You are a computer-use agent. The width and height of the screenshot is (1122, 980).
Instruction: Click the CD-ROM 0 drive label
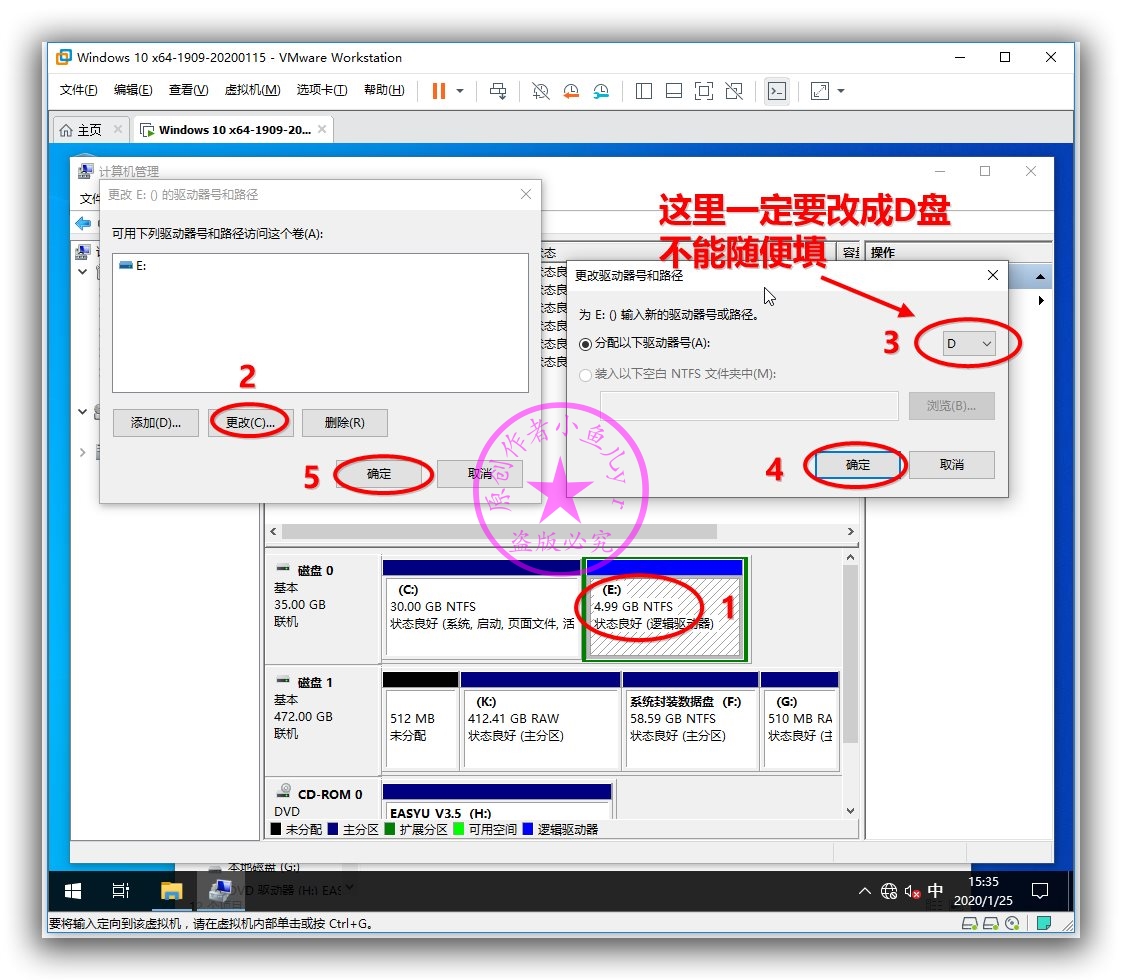click(x=330, y=795)
